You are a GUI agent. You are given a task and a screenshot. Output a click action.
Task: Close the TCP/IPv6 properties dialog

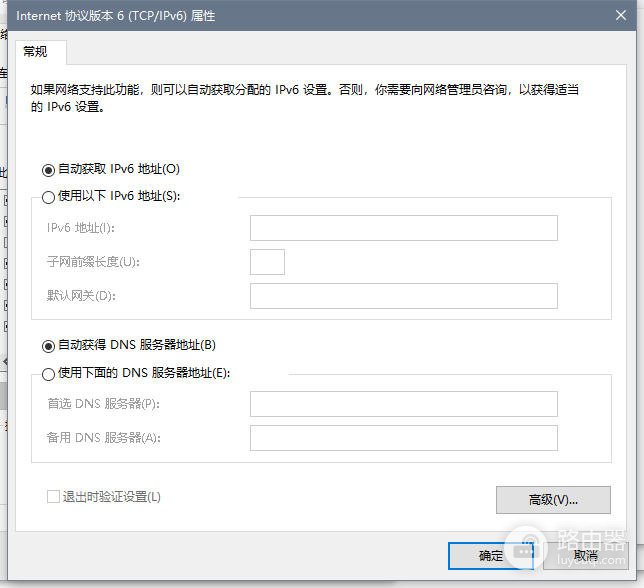click(621, 16)
